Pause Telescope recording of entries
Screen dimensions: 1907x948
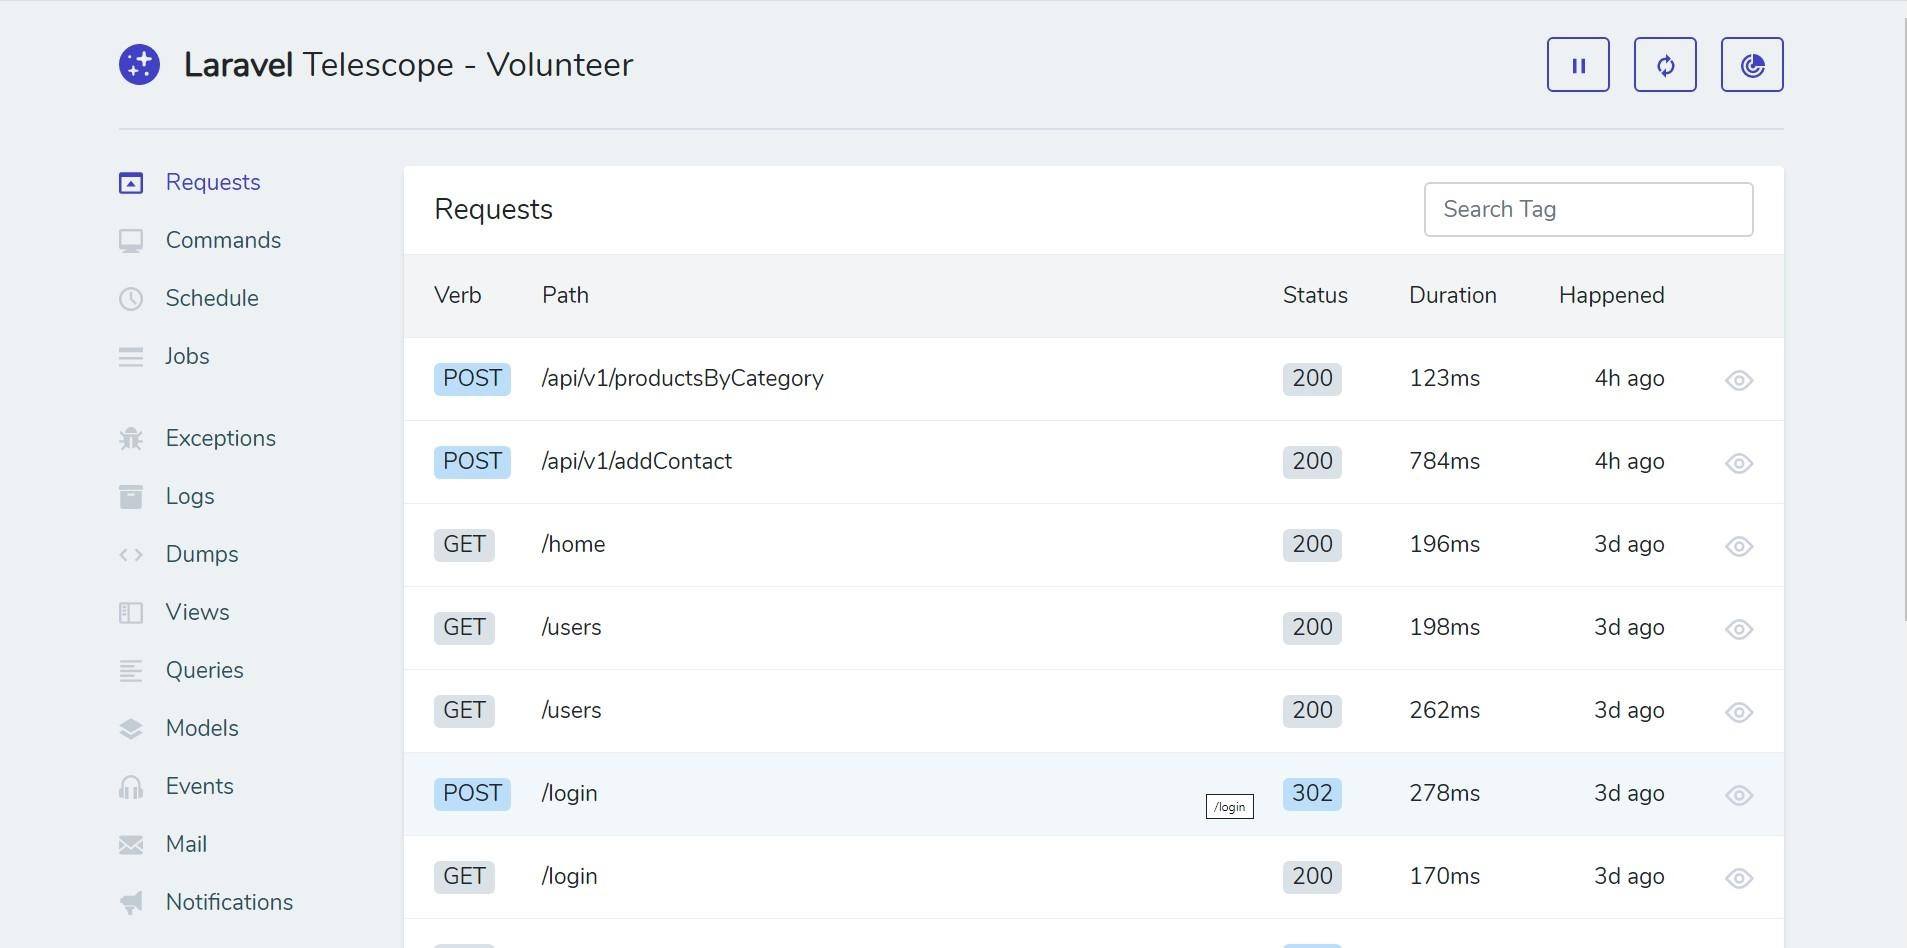pyautogui.click(x=1578, y=64)
